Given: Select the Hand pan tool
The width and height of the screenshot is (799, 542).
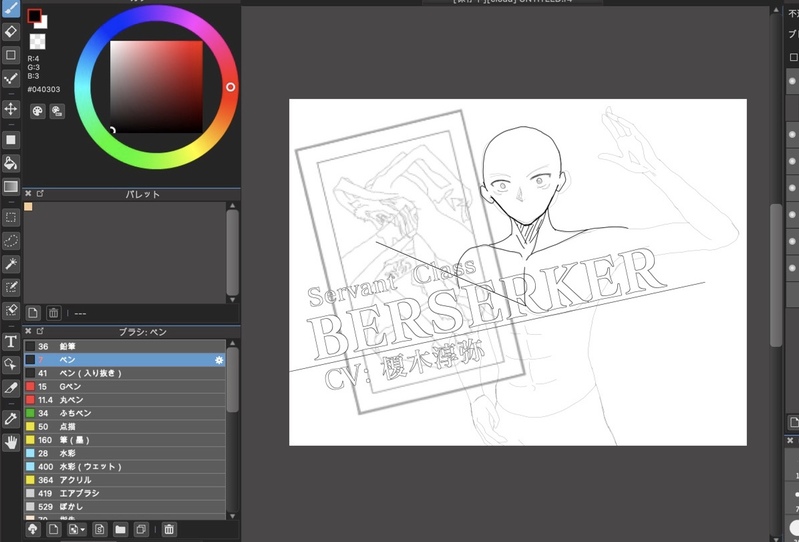Looking at the screenshot, I should tap(11, 442).
